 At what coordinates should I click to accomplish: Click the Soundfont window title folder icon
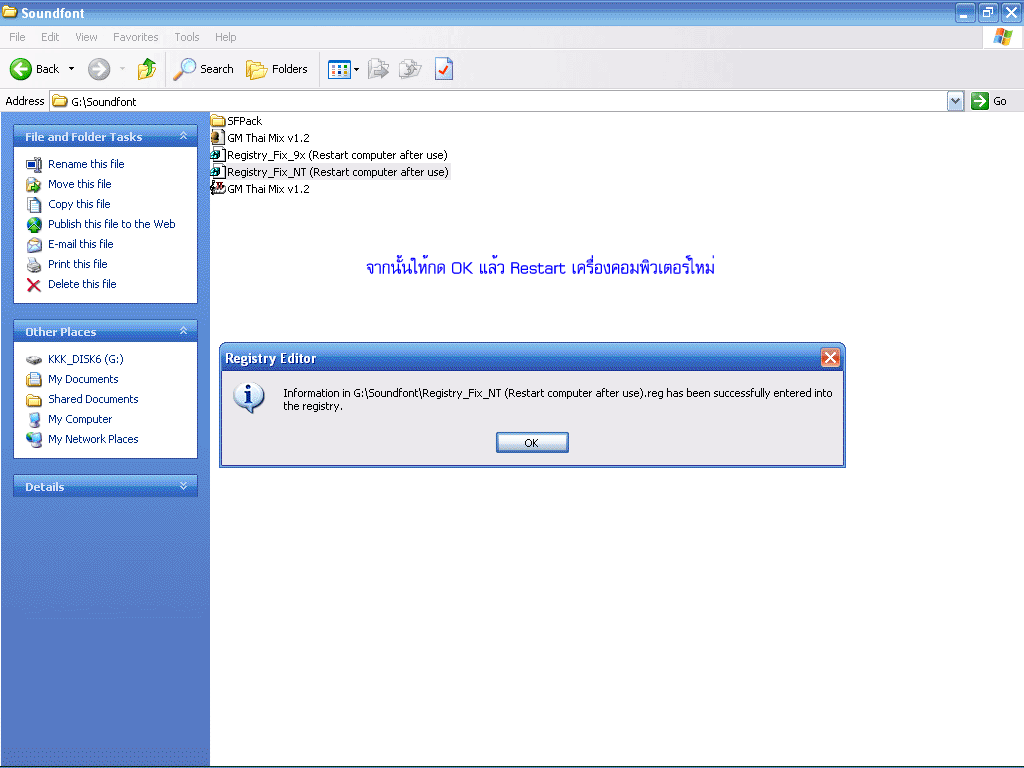[x=10, y=12]
